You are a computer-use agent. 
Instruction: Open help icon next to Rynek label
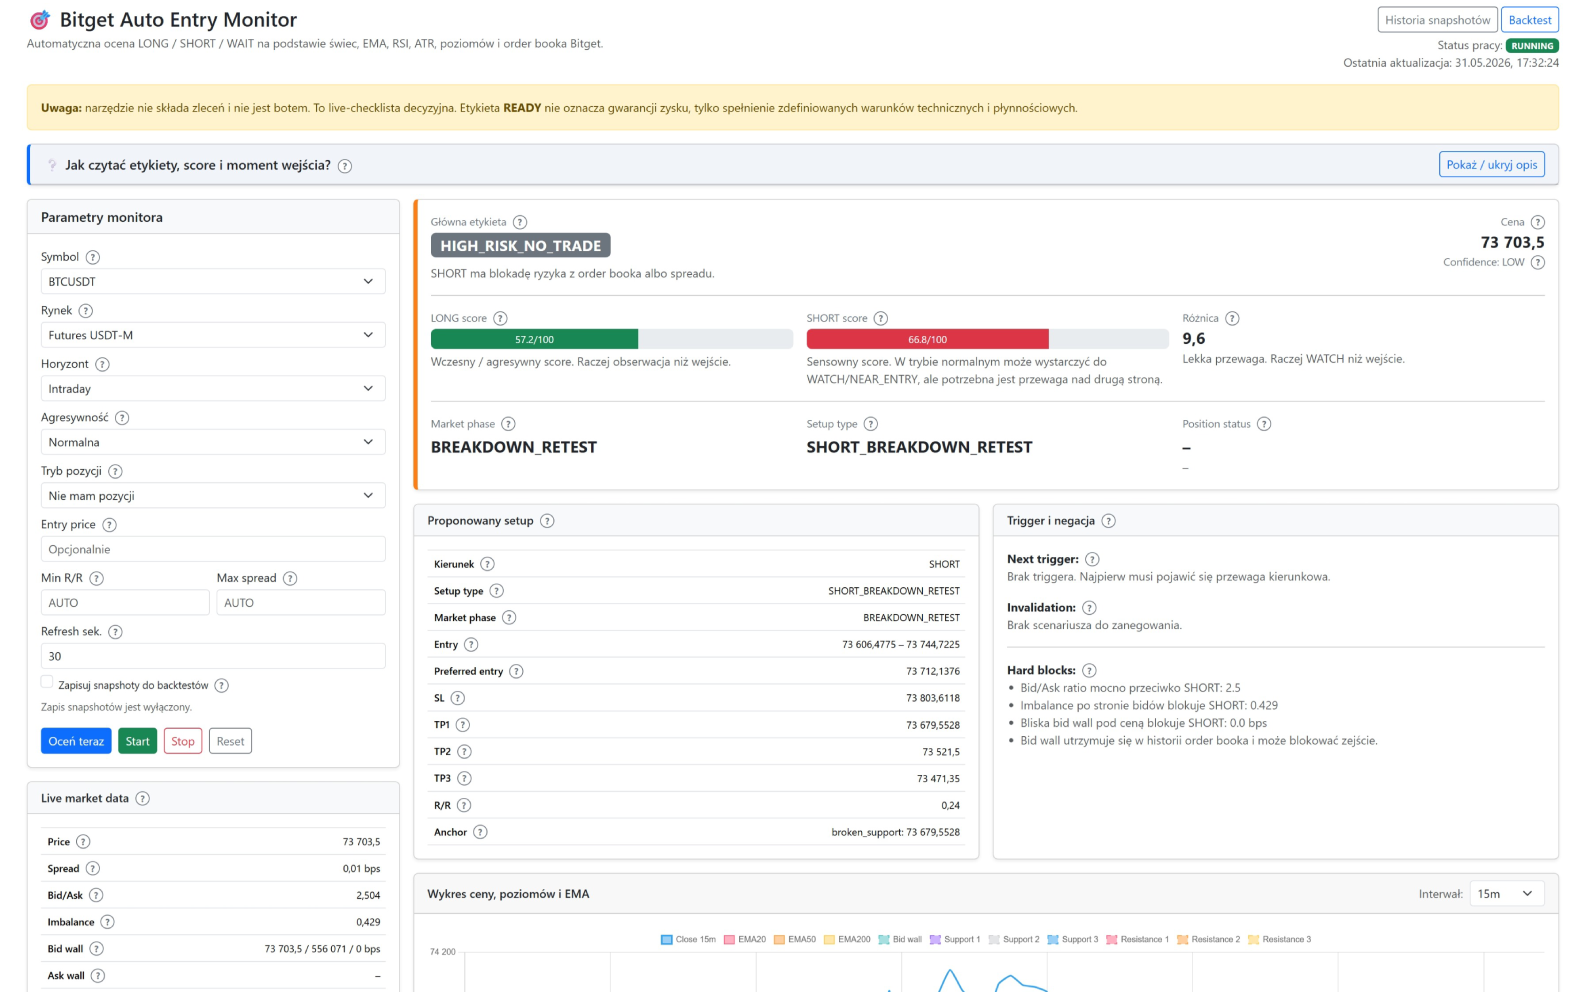pyautogui.click(x=86, y=311)
